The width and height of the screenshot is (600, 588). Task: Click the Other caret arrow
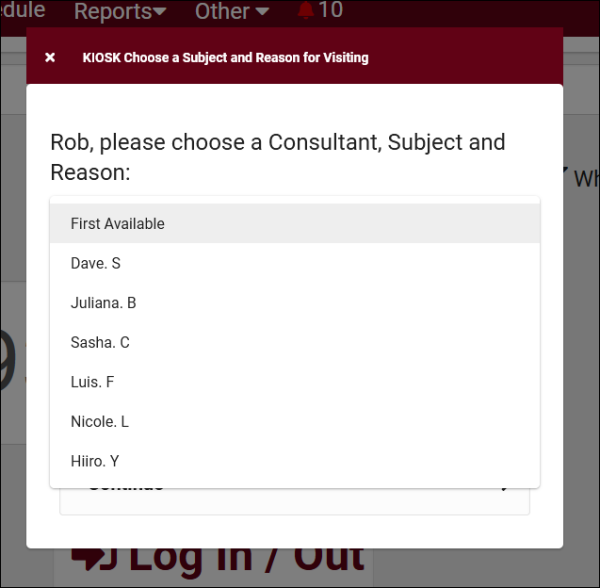point(262,13)
